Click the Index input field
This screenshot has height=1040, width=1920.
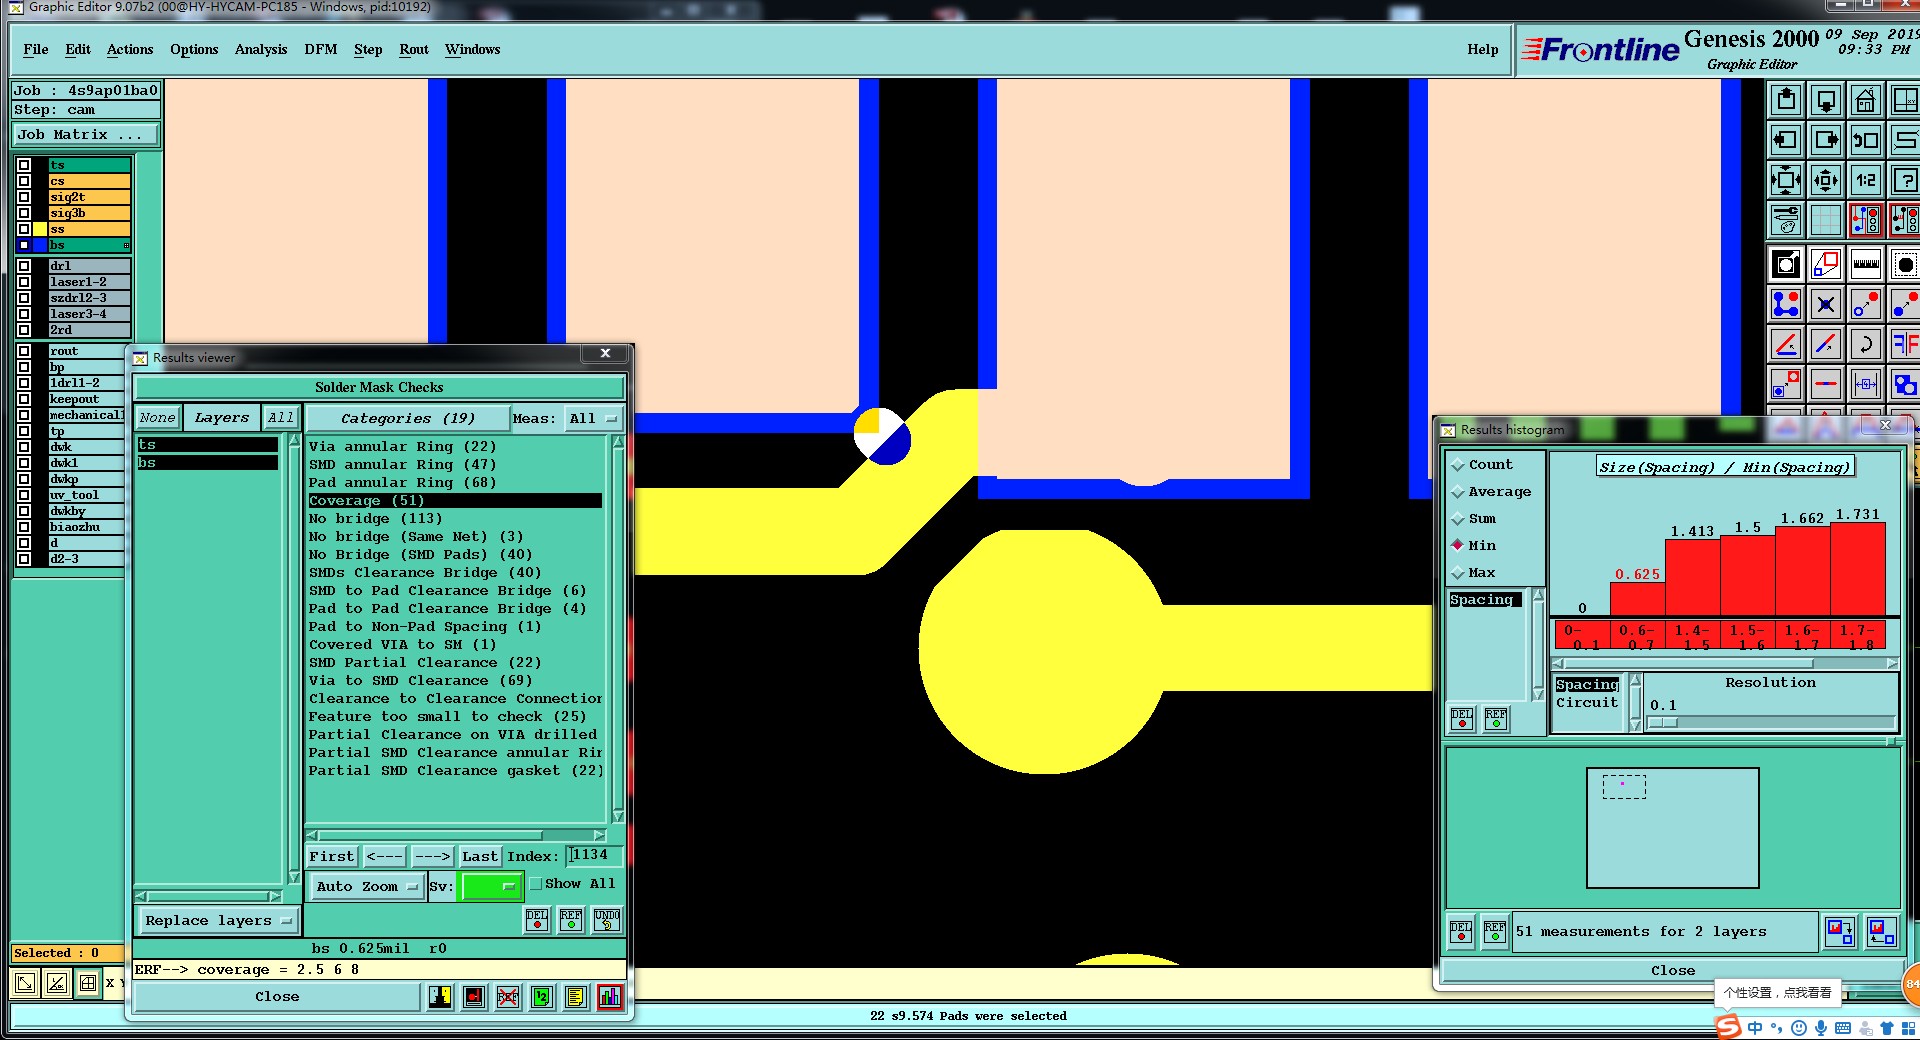[595, 855]
